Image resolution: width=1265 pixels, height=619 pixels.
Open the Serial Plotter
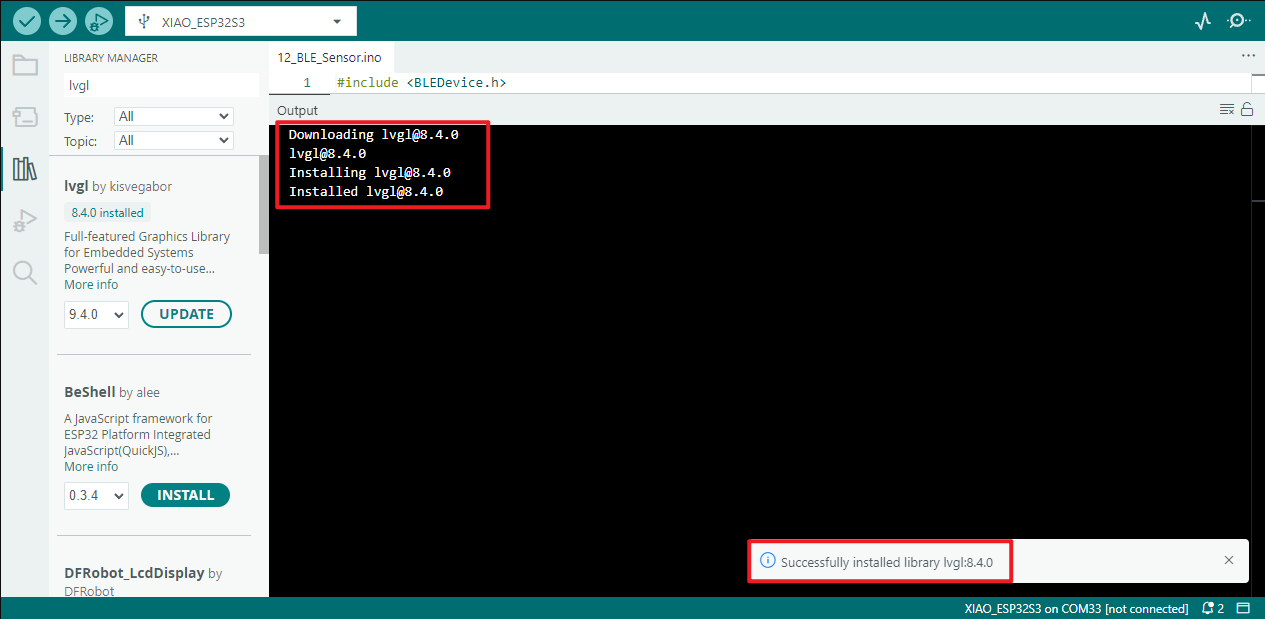pyautogui.click(x=1203, y=20)
